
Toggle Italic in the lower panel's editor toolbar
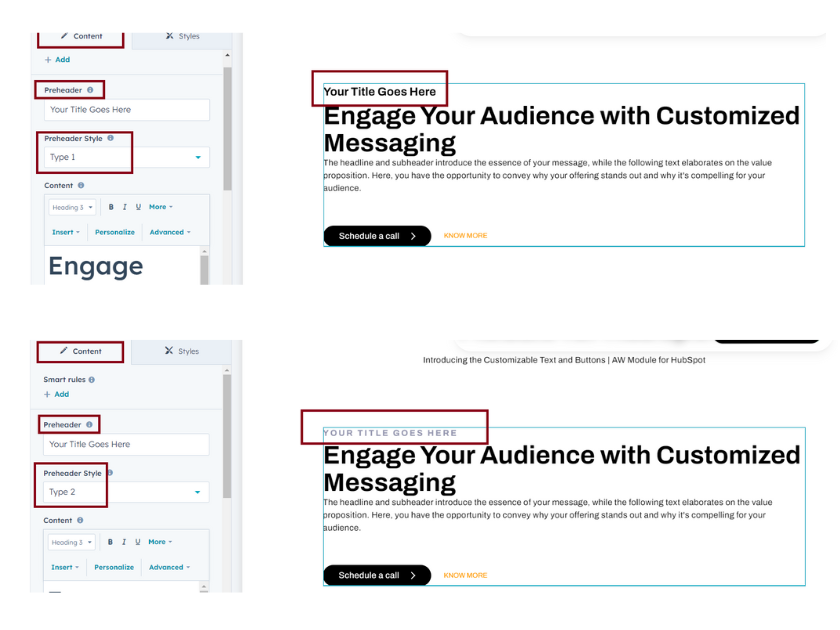pyautogui.click(x=124, y=542)
